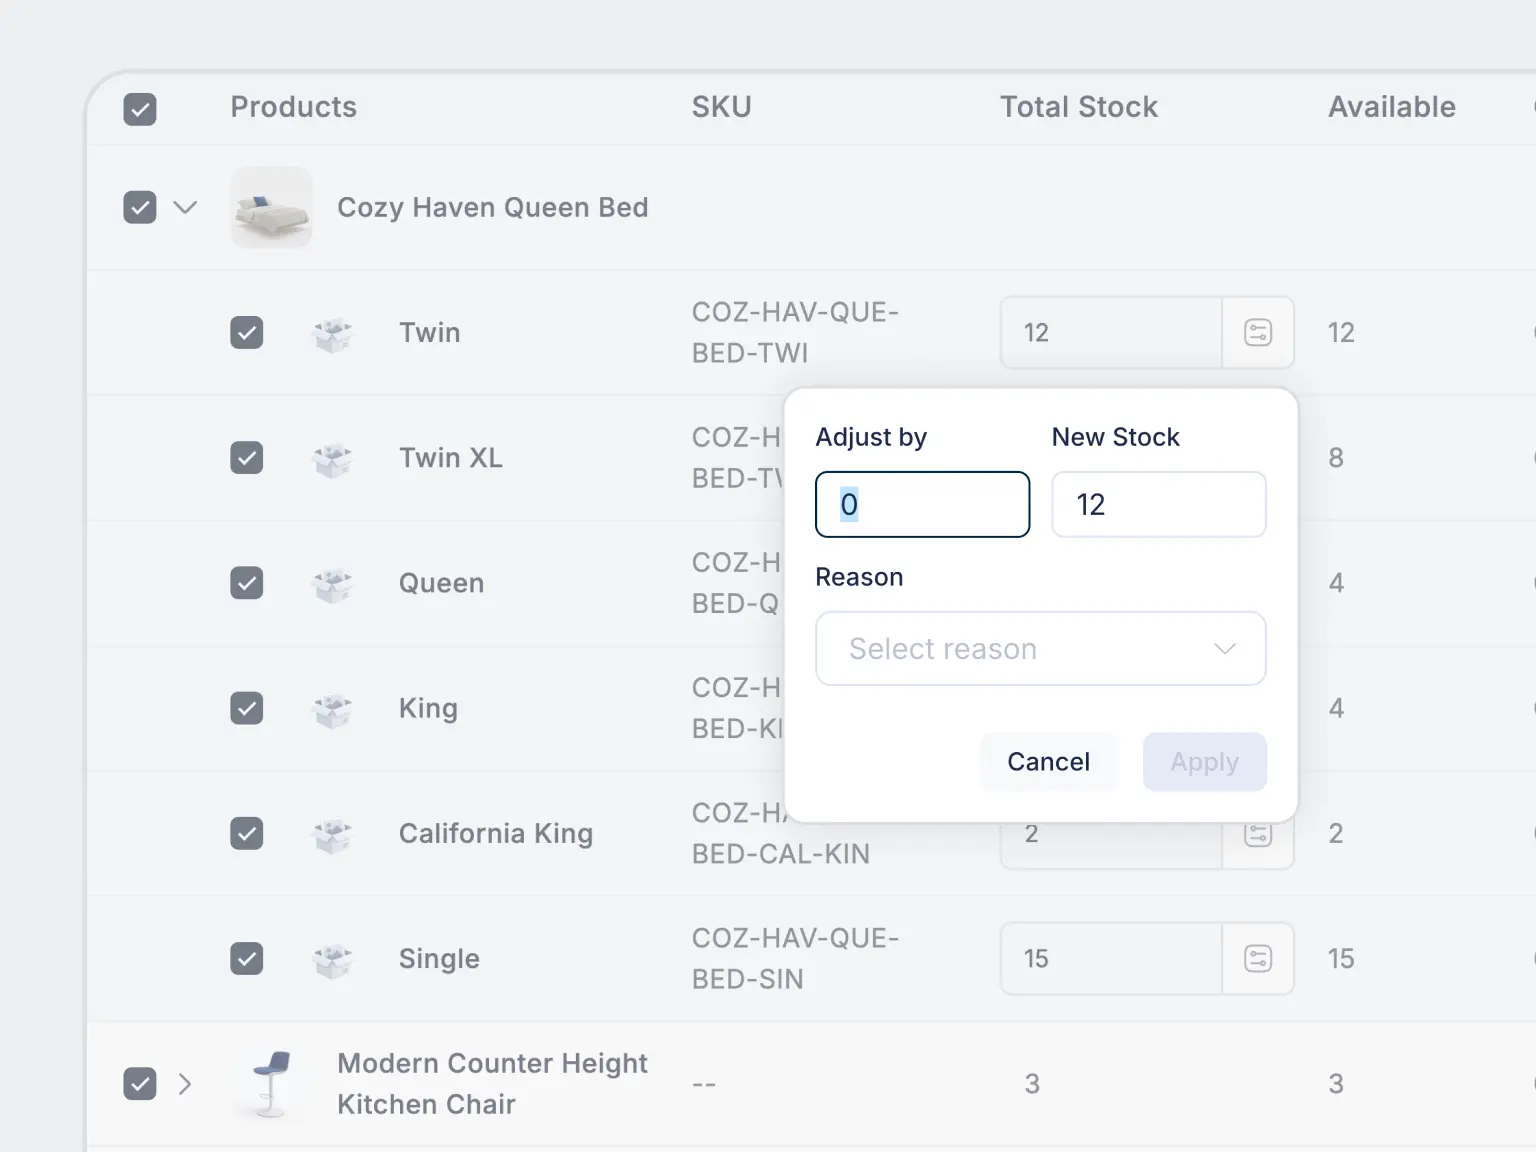Screen dimensions: 1536x1152
Task: Click box icon beside Twin XL variant
Action: click(x=333, y=458)
